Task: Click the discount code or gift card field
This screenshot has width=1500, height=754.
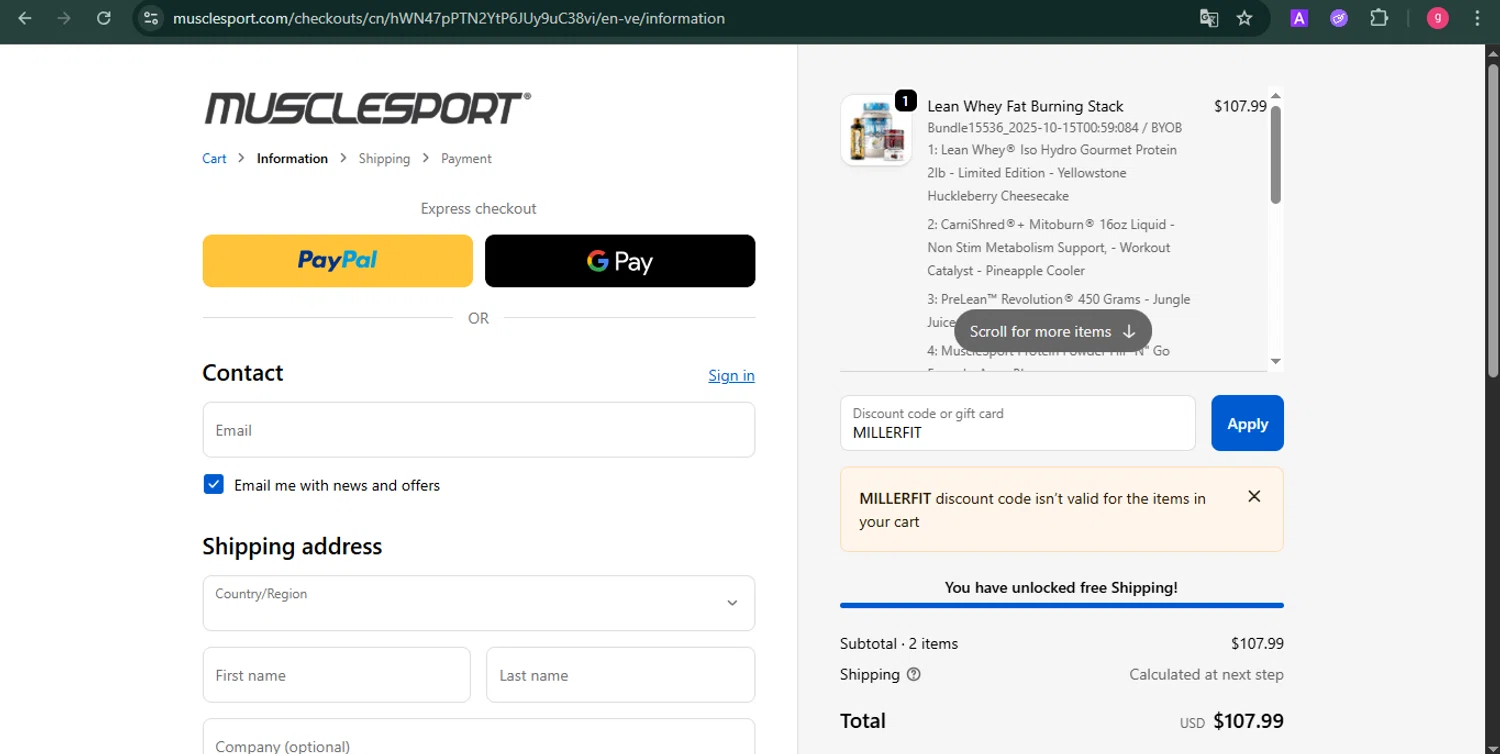Action: [x=1018, y=423]
